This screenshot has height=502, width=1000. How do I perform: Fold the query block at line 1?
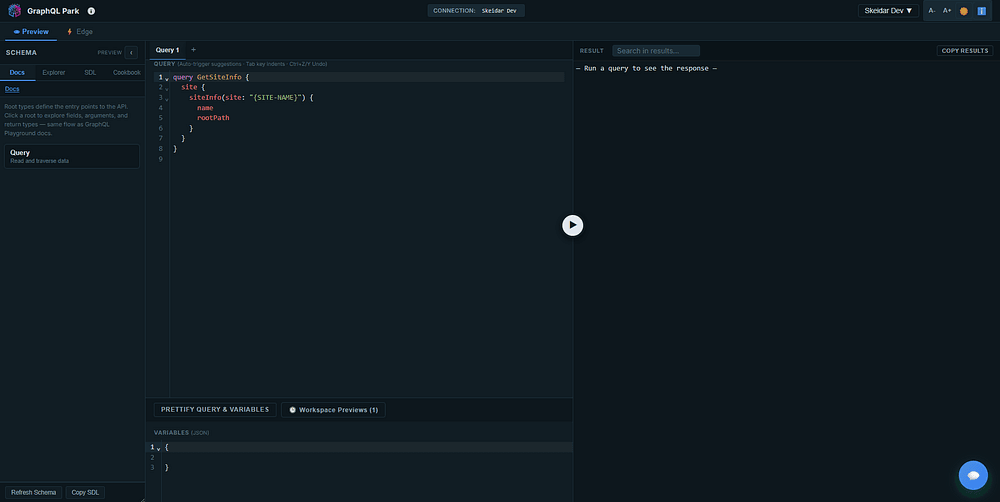[167, 78]
